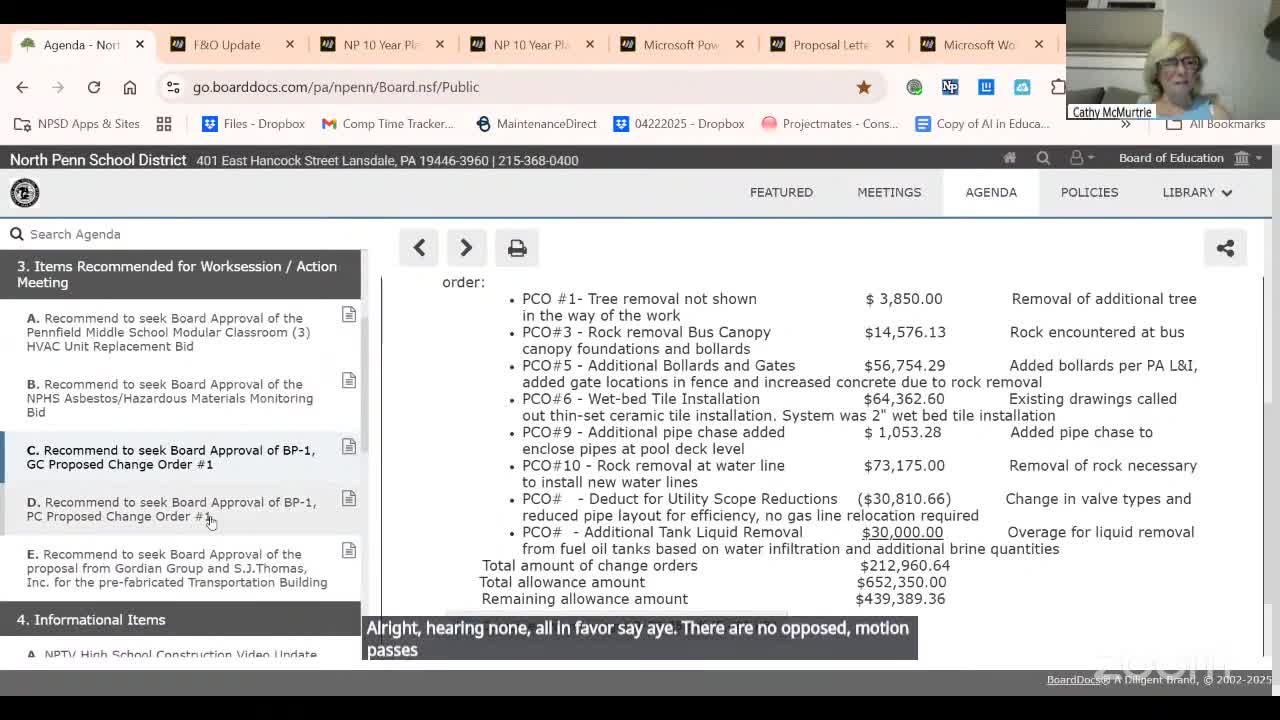Open the blue bars browser extension
The height and width of the screenshot is (720, 1280).
(986, 87)
